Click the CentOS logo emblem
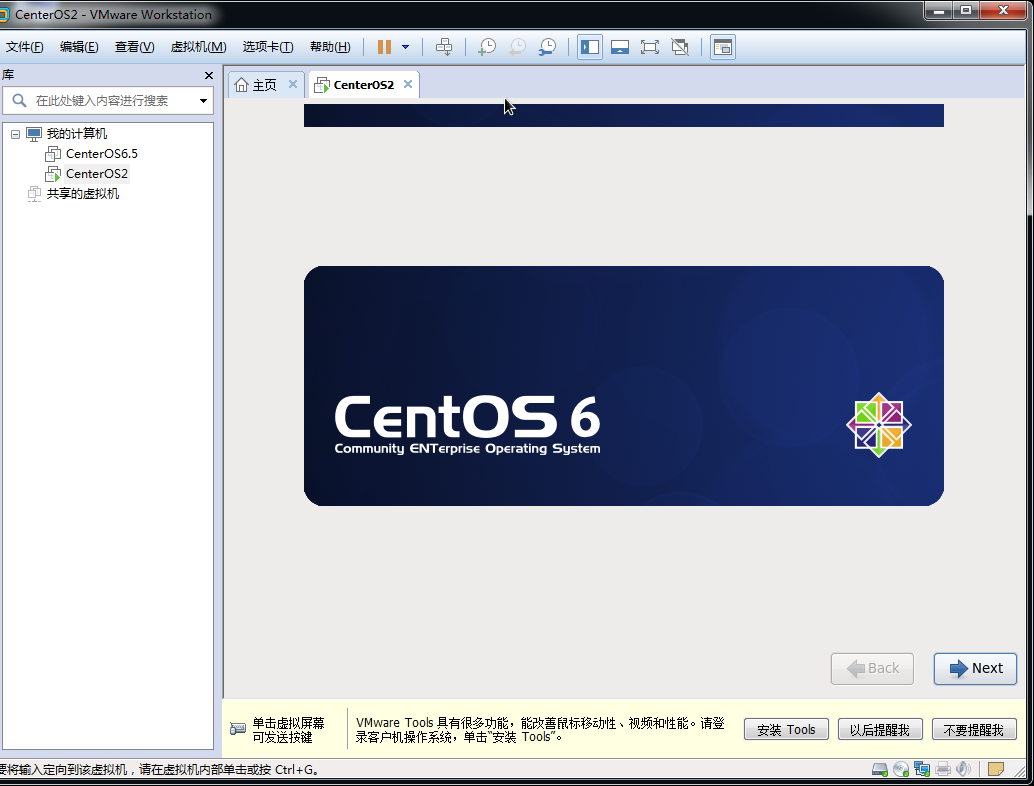Viewport: 1034px width, 786px height. point(879,425)
